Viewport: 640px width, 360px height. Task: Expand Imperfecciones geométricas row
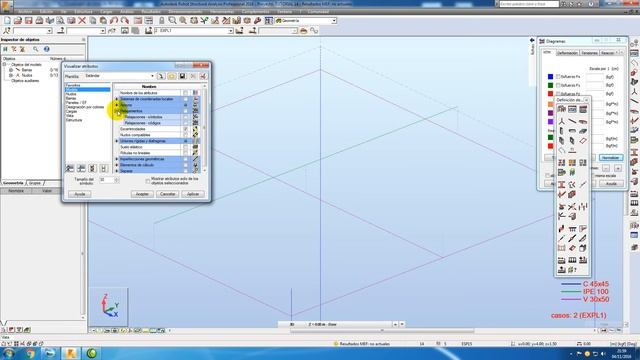pyautogui.click(x=117, y=159)
